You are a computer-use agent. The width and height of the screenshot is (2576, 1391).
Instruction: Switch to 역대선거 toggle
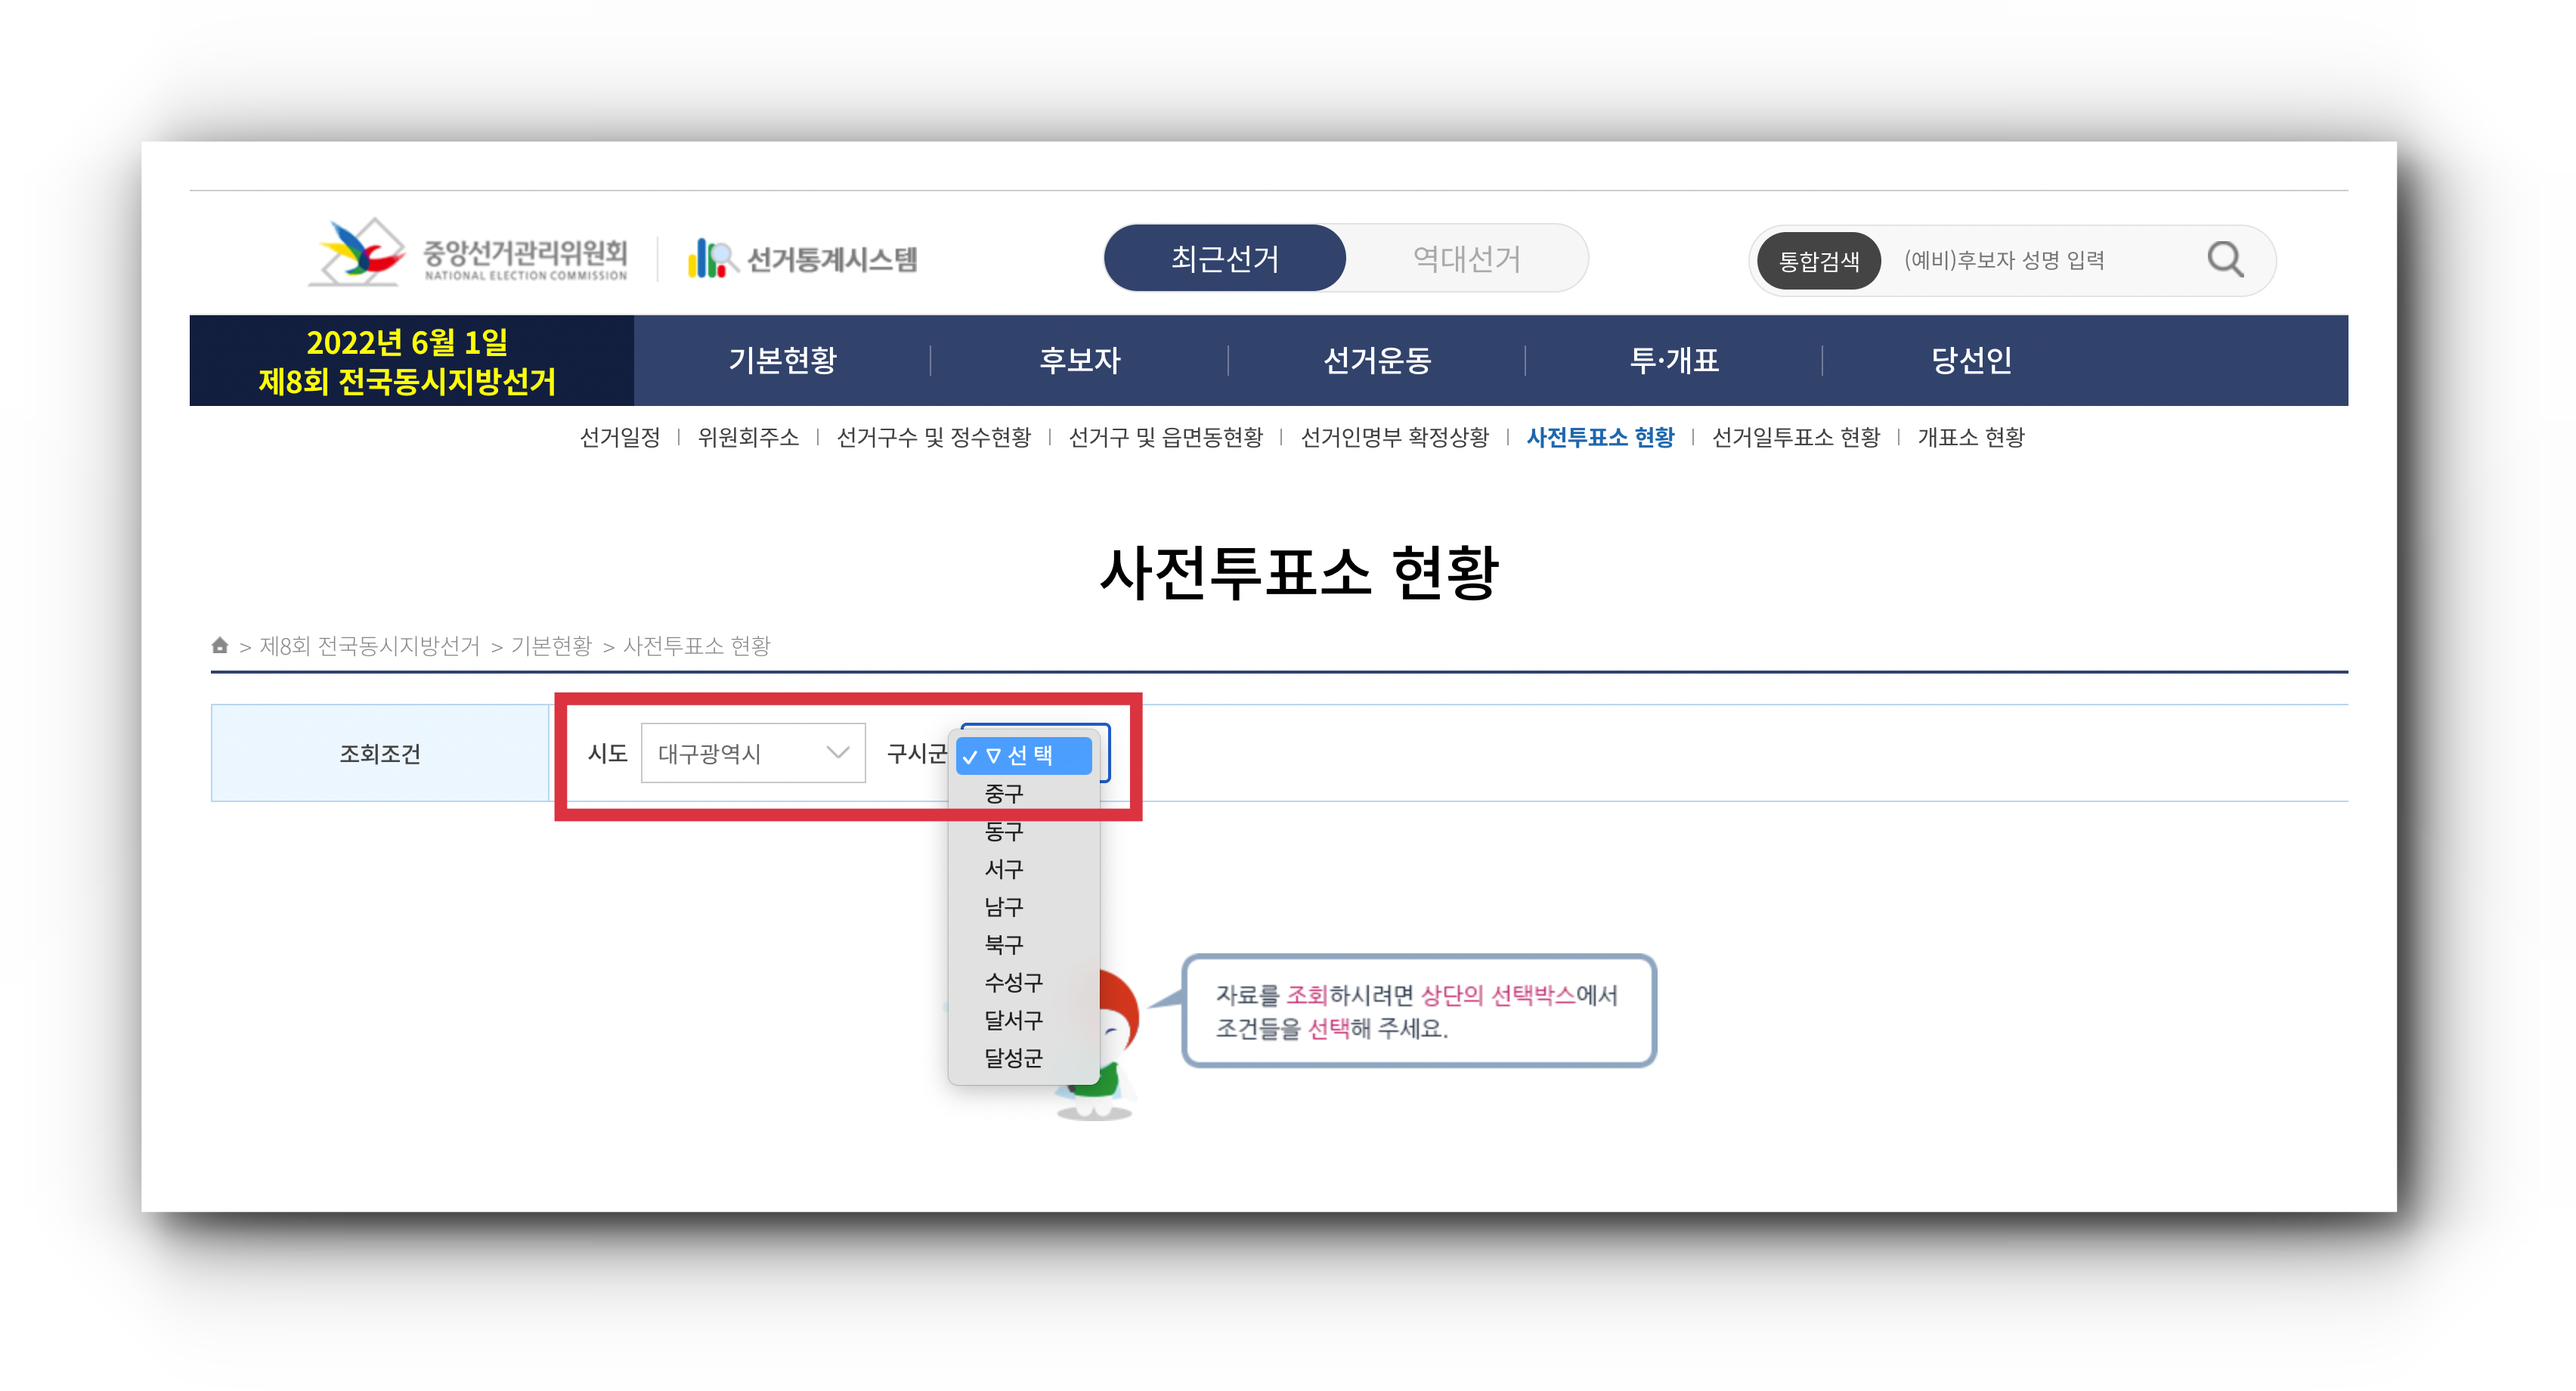point(1466,259)
